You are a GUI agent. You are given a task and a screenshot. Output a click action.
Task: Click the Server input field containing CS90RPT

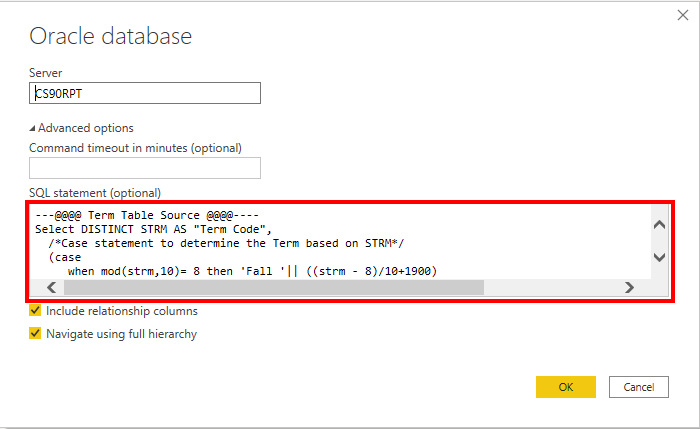145,93
